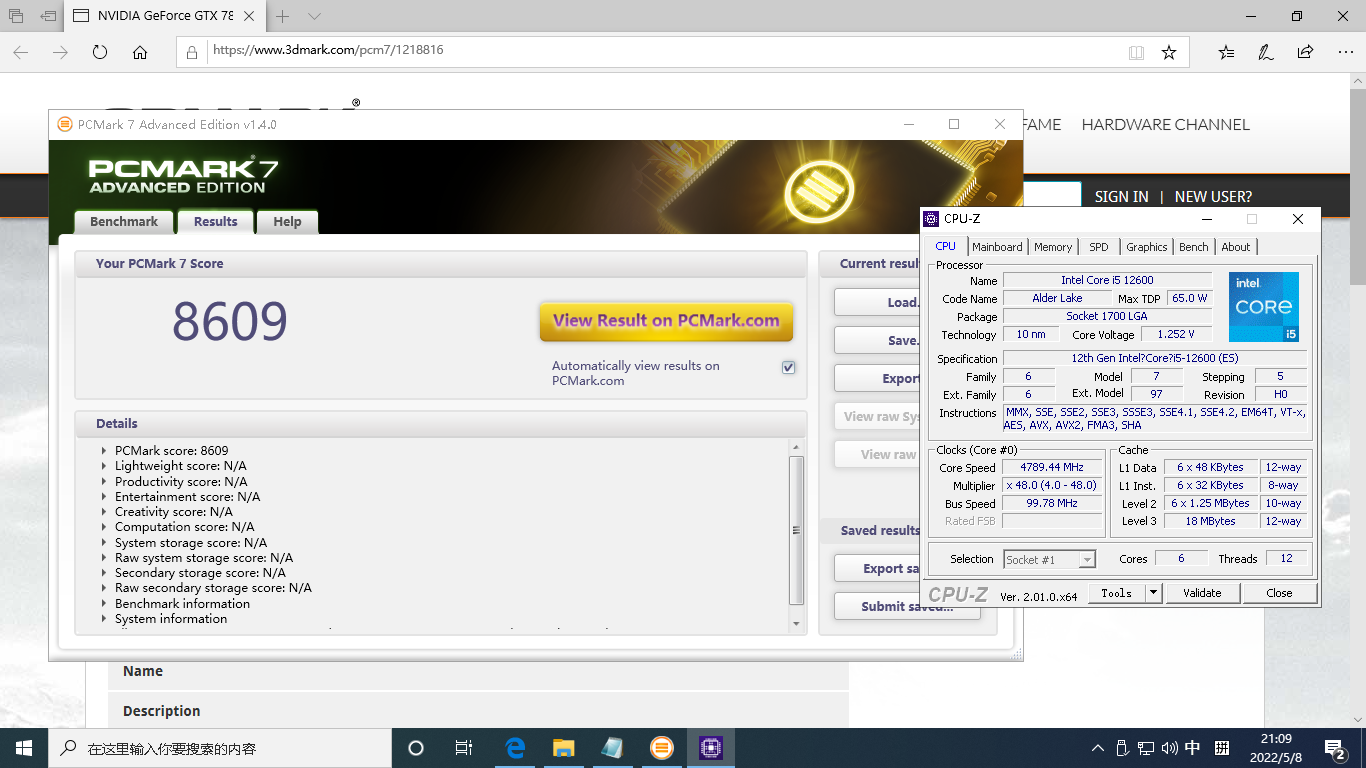This screenshot has height=768, width=1366.
Task: Open CPU-Z Memory tab
Action: pos(1053,247)
